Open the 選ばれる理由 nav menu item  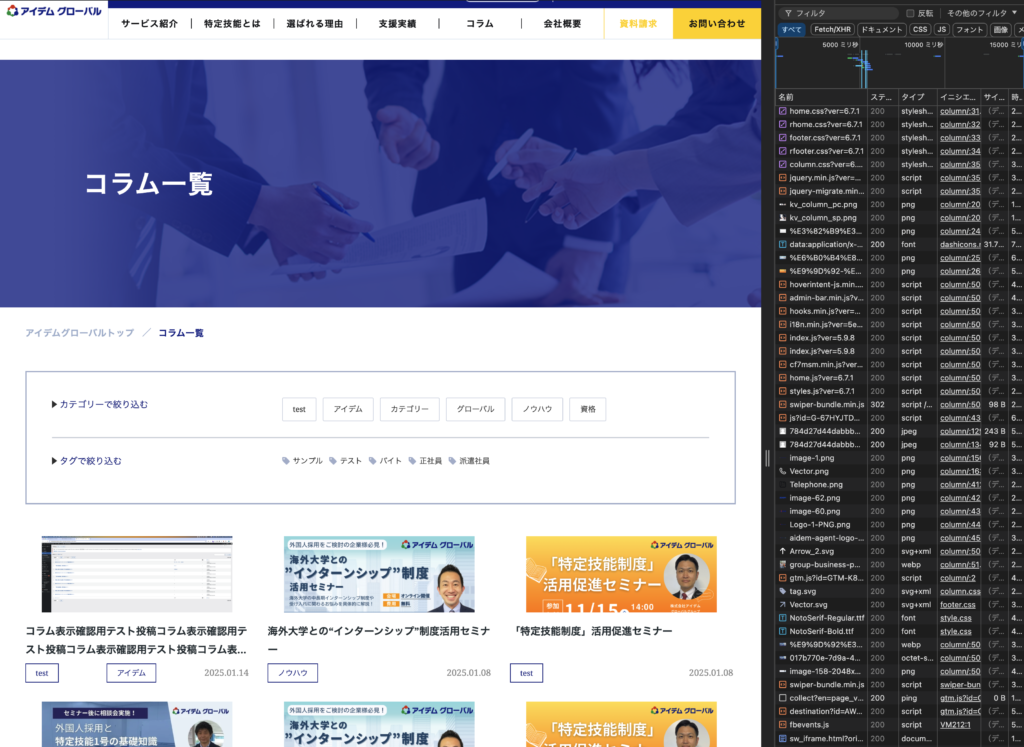314,24
